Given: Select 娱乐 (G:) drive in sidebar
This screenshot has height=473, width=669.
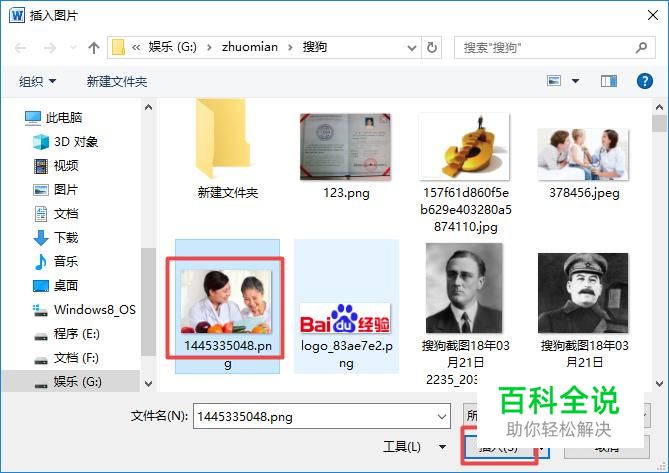Looking at the screenshot, I should tap(68, 381).
